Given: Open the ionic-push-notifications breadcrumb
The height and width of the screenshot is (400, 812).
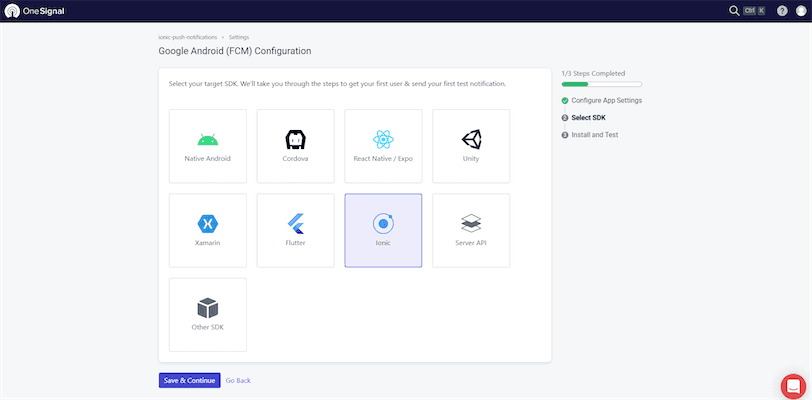Looking at the screenshot, I should [x=188, y=37].
